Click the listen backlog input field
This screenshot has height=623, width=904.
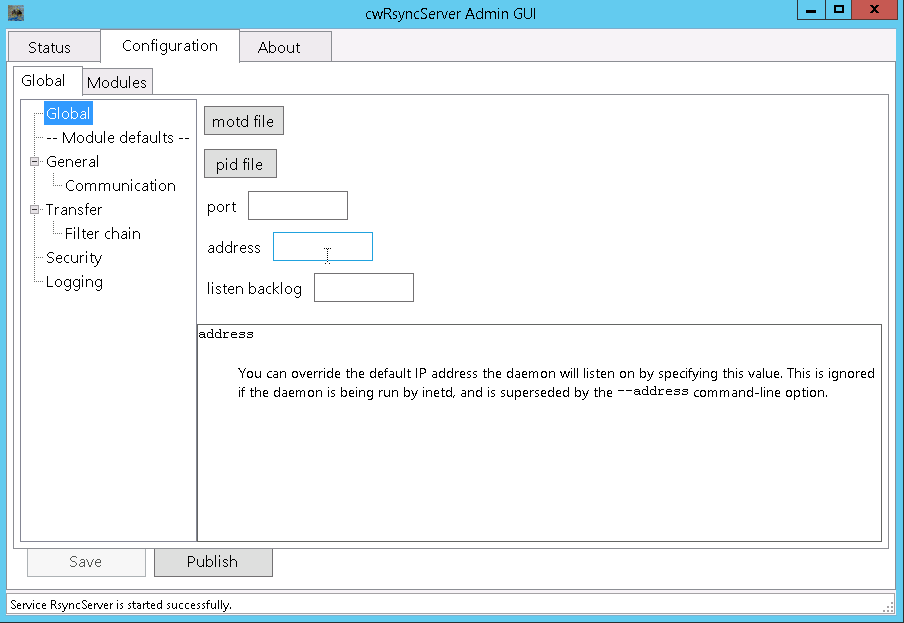[x=363, y=287]
